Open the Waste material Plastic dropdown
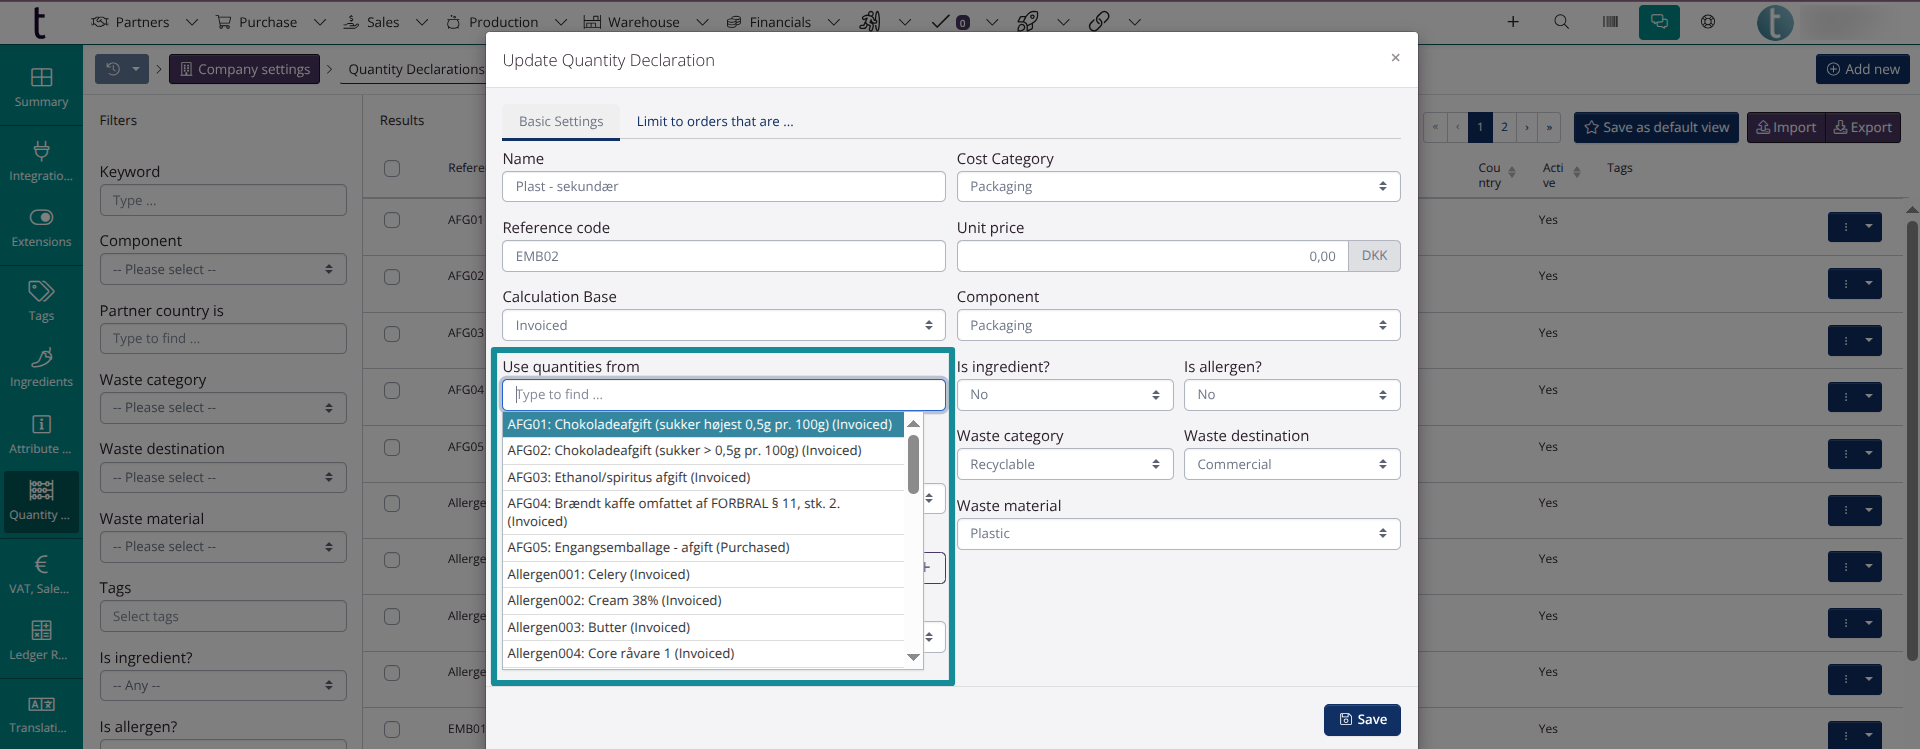Image resolution: width=1920 pixels, height=749 pixels. (x=1178, y=534)
